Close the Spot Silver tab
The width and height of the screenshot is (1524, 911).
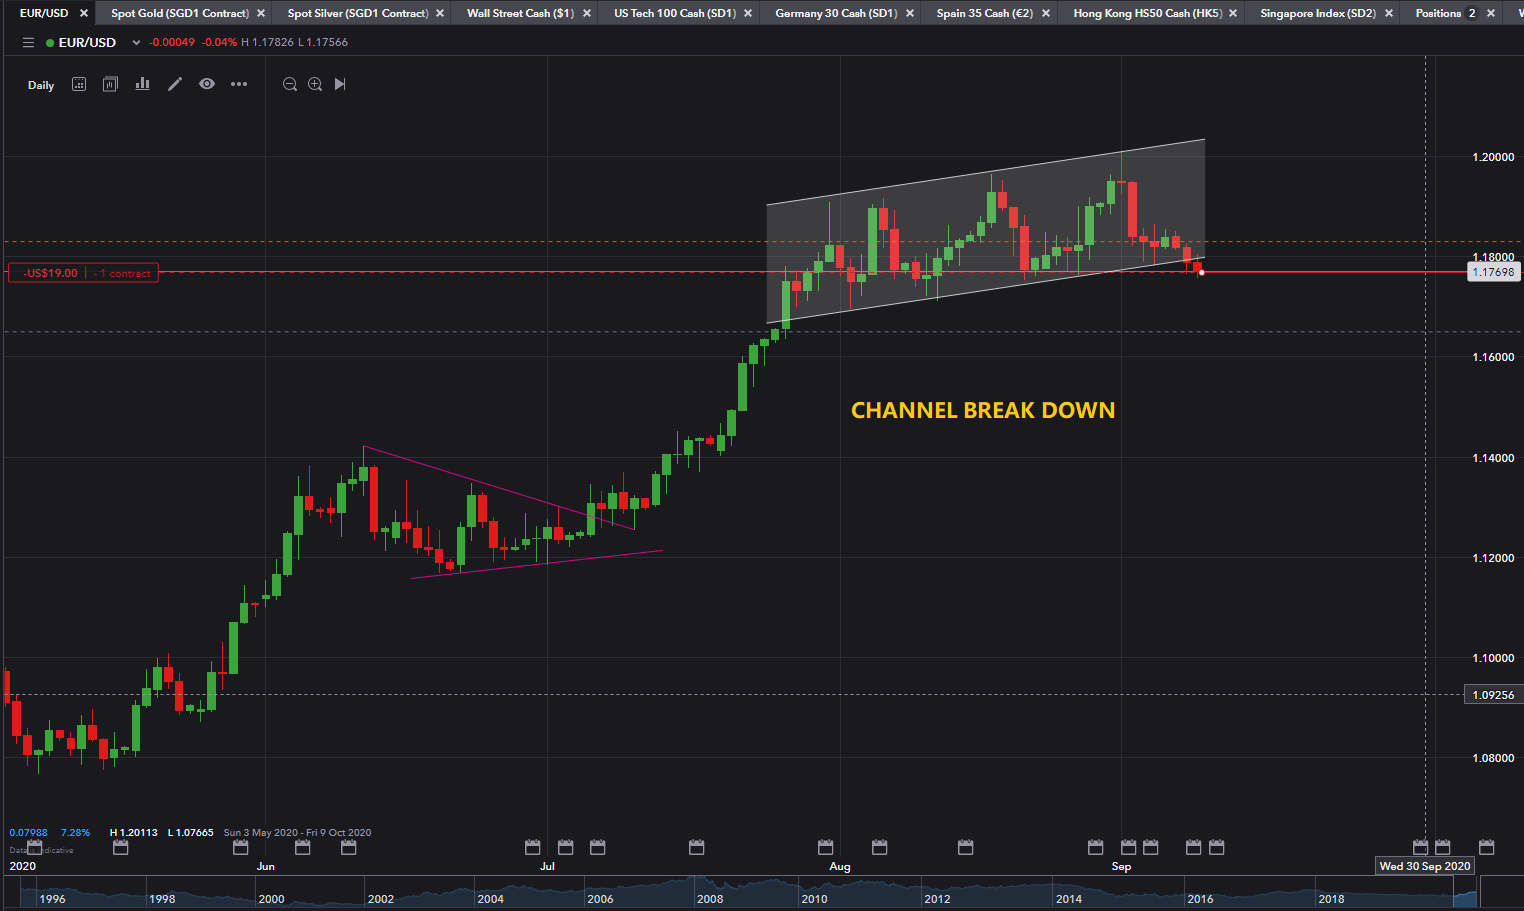pyautogui.click(x=440, y=13)
